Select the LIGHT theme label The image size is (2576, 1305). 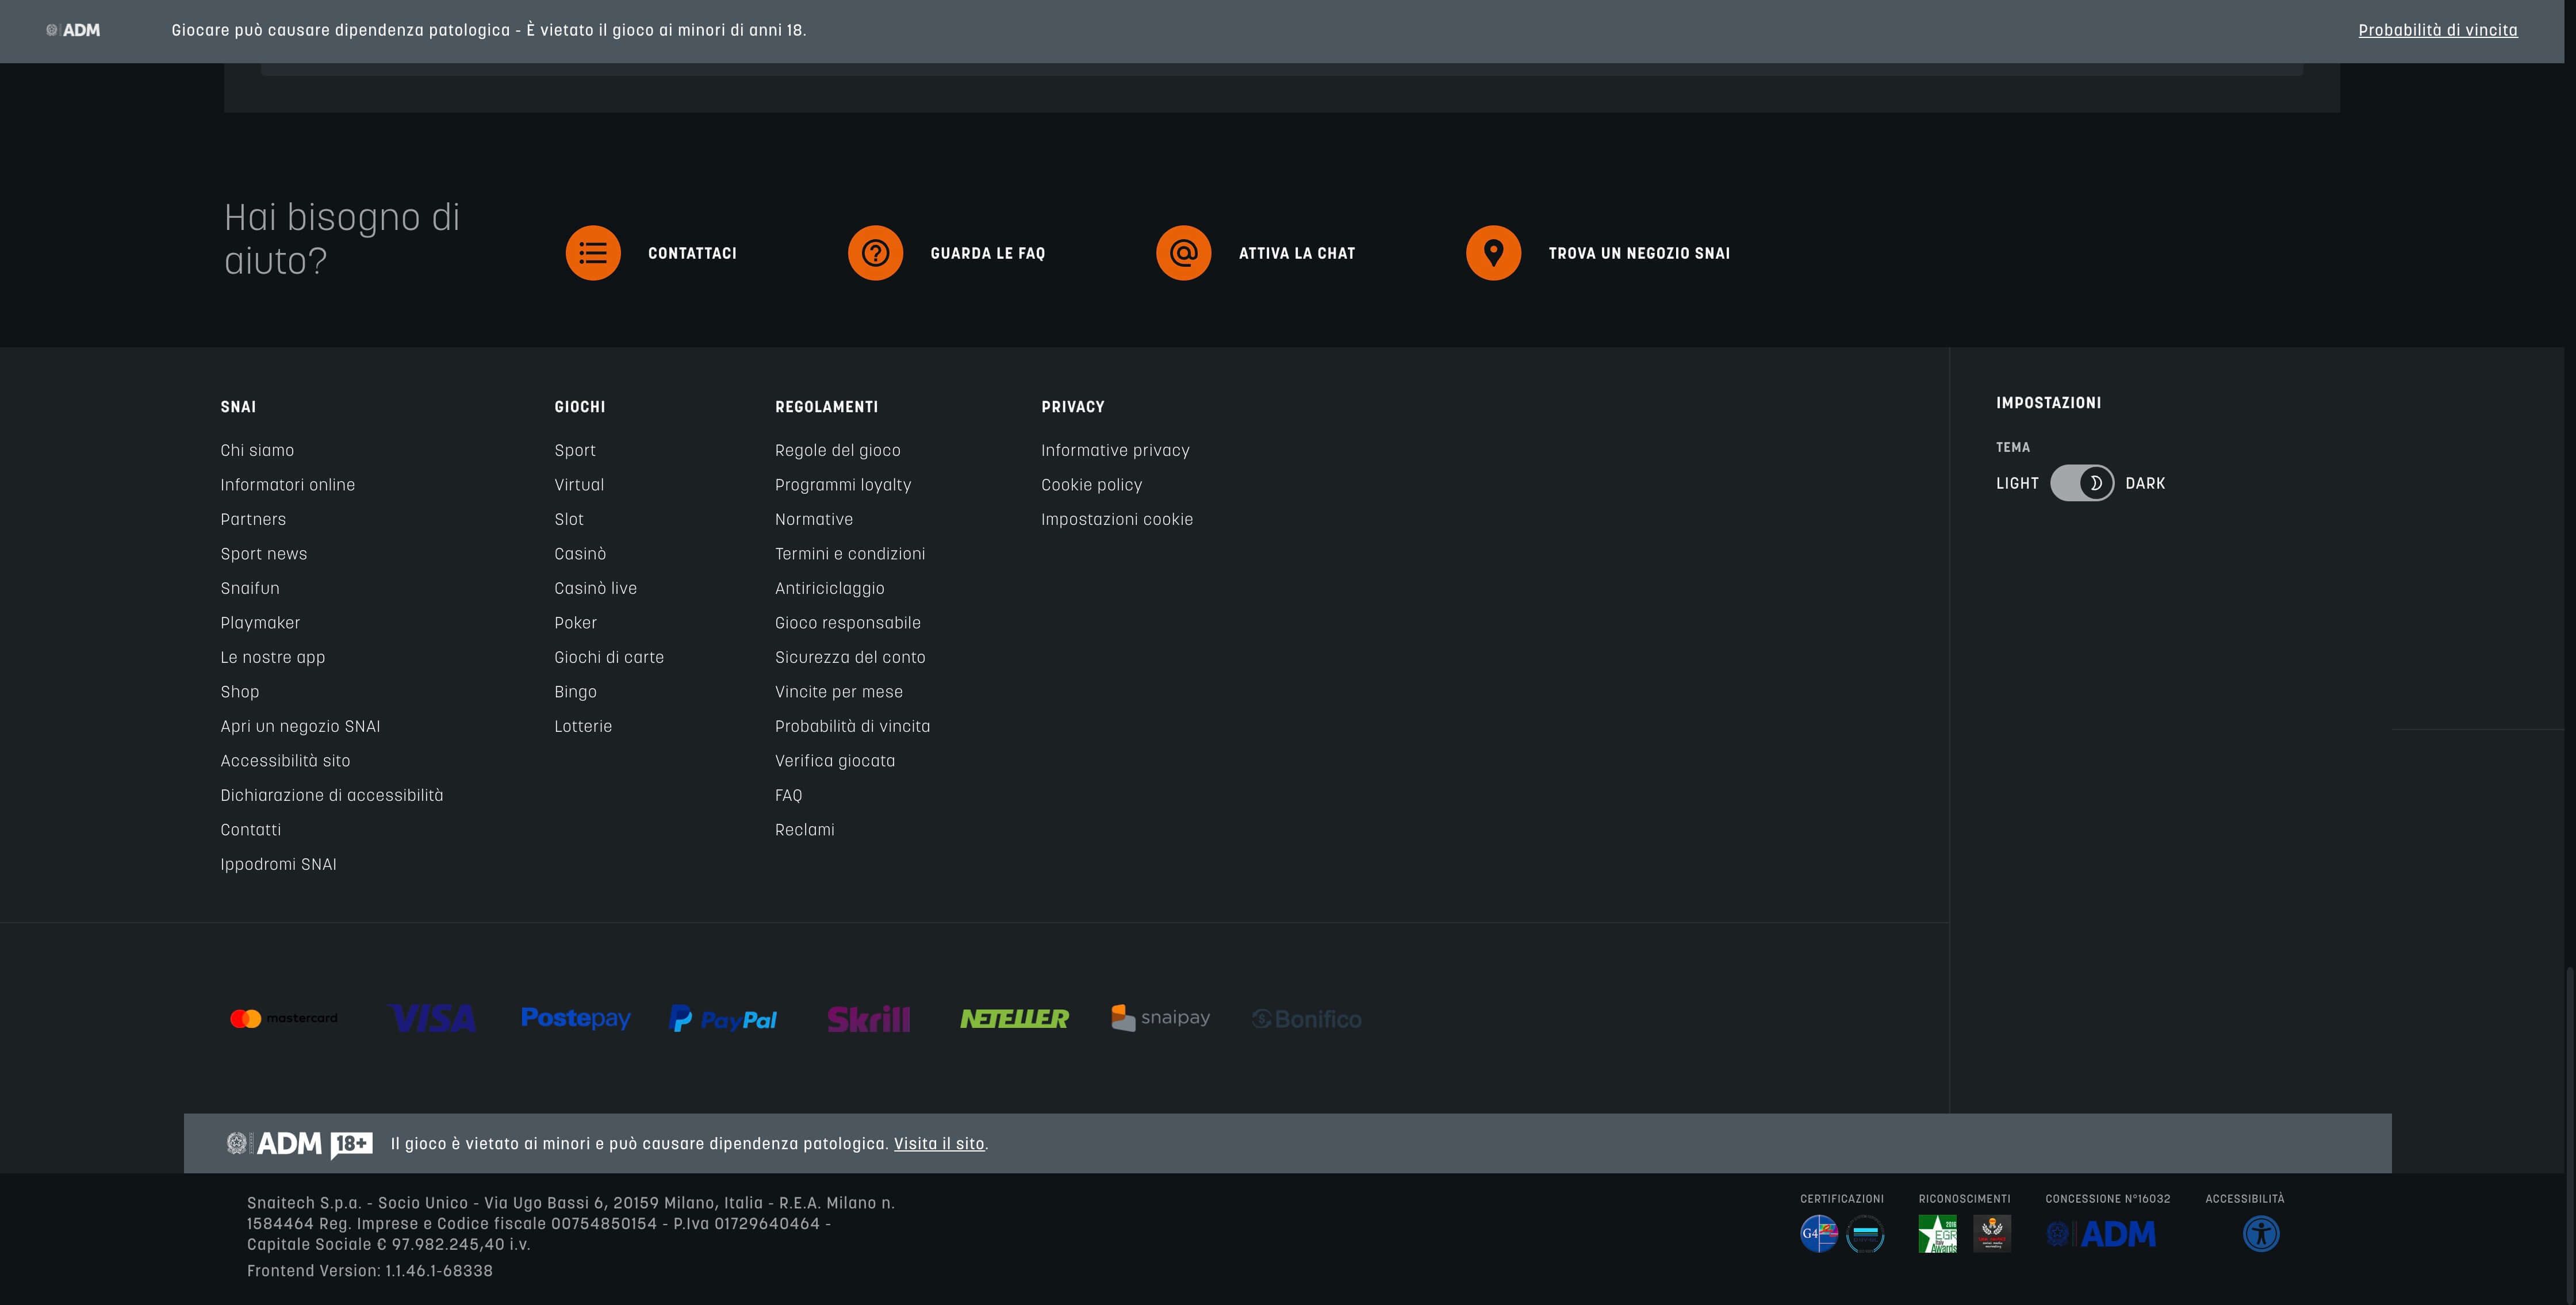tap(2016, 483)
